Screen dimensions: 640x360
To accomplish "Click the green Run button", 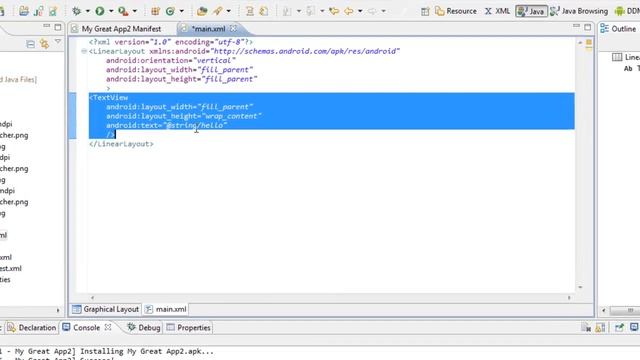I will [100, 11].
